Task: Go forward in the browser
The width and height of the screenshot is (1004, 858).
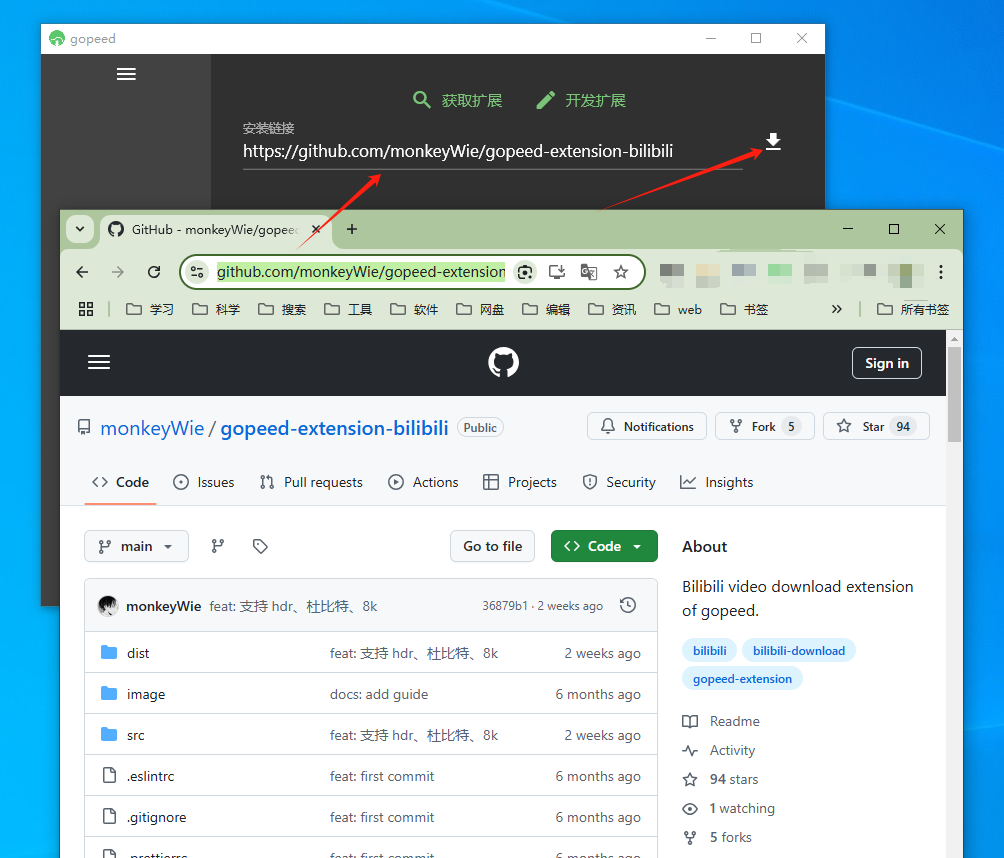Action: pos(118,272)
